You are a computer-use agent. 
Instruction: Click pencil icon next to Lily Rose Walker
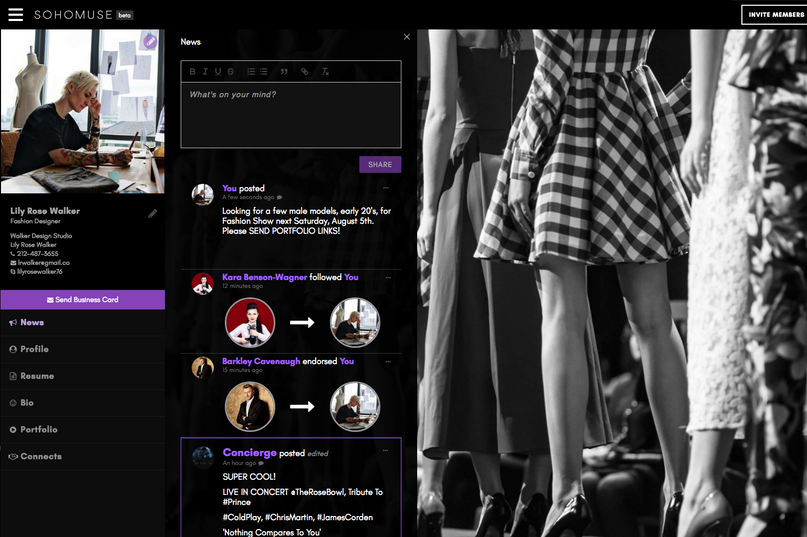152,213
